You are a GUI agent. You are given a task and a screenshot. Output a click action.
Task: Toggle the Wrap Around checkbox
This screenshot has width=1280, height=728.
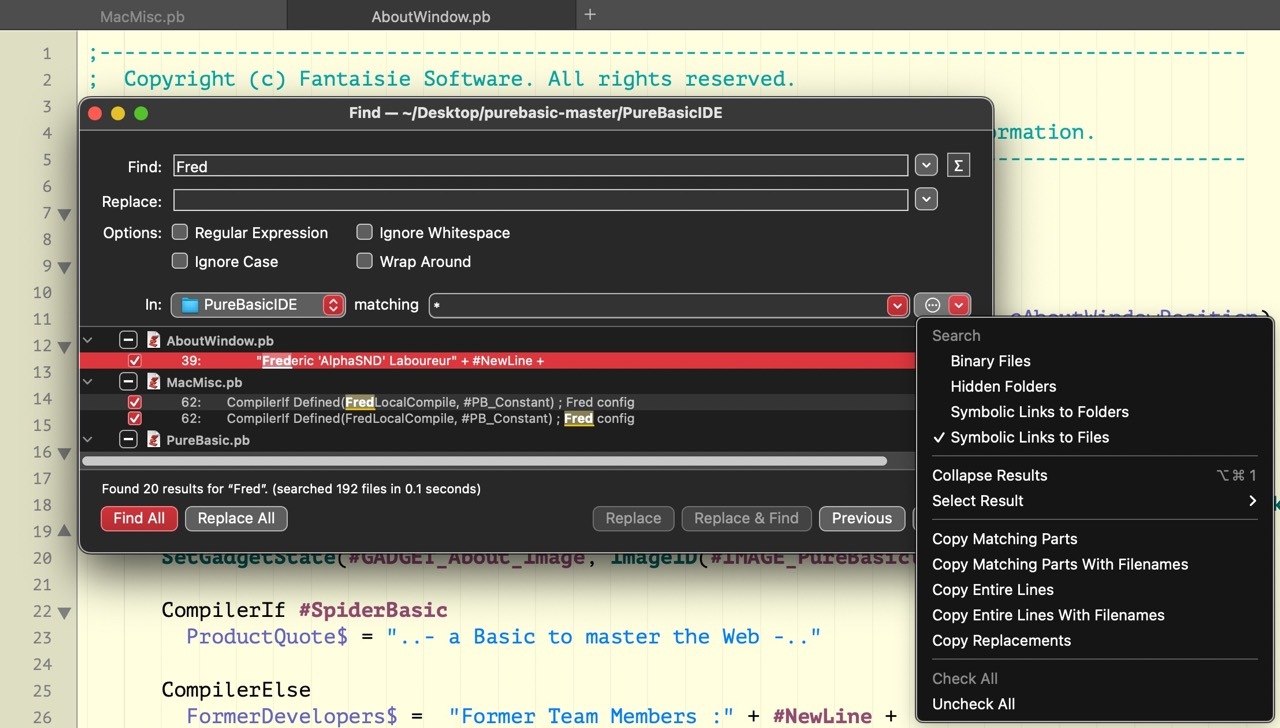click(x=365, y=261)
